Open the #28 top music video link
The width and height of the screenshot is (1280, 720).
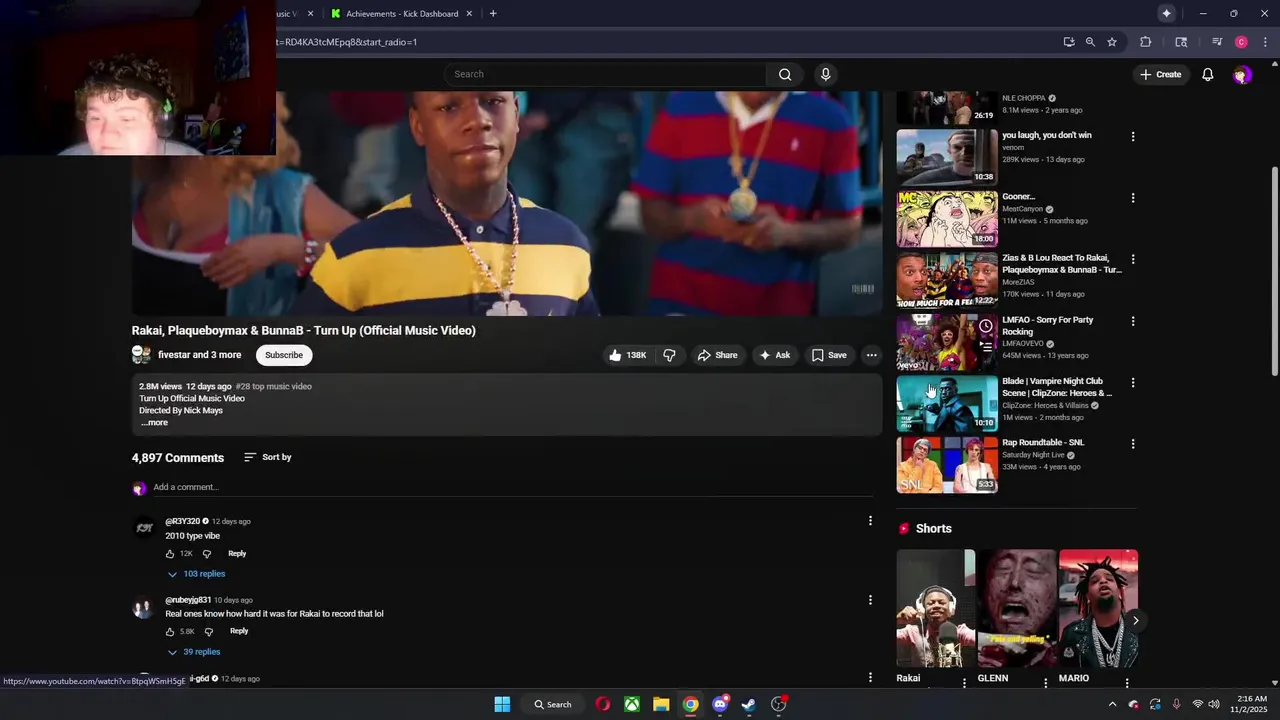[x=273, y=387]
